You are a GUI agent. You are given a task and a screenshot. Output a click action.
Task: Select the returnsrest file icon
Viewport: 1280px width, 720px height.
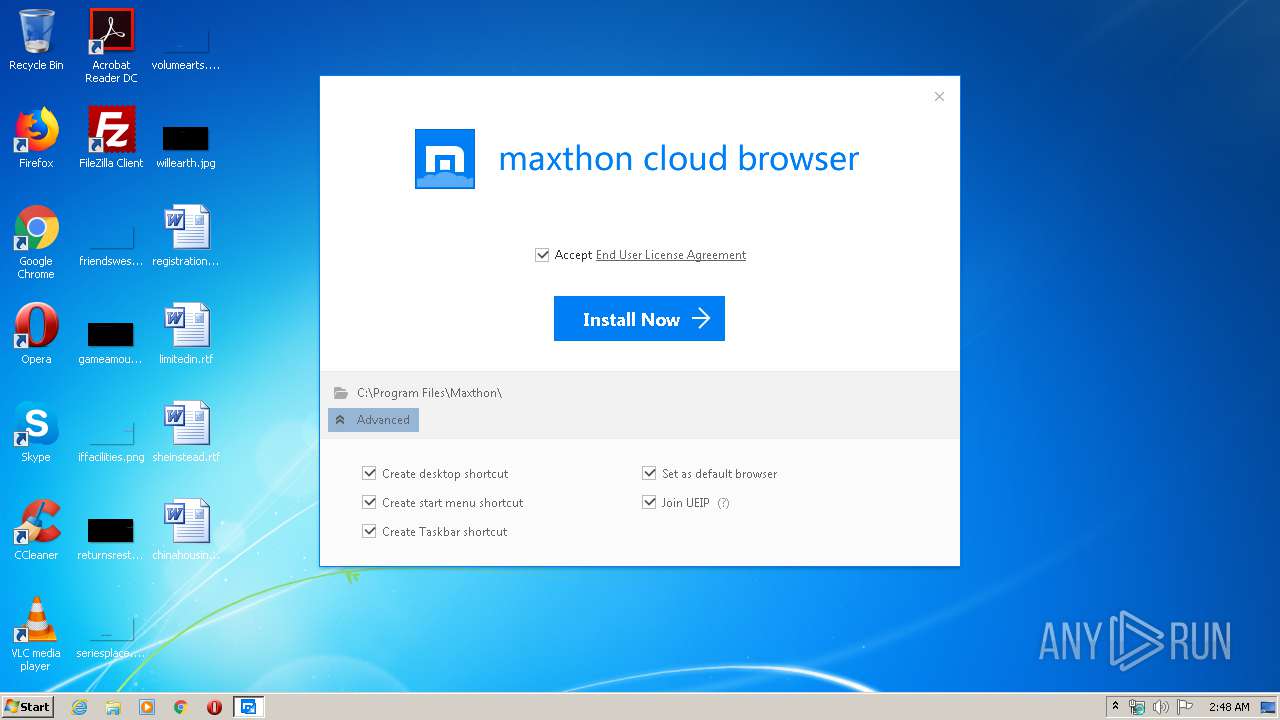pyautogui.click(x=111, y=530)
